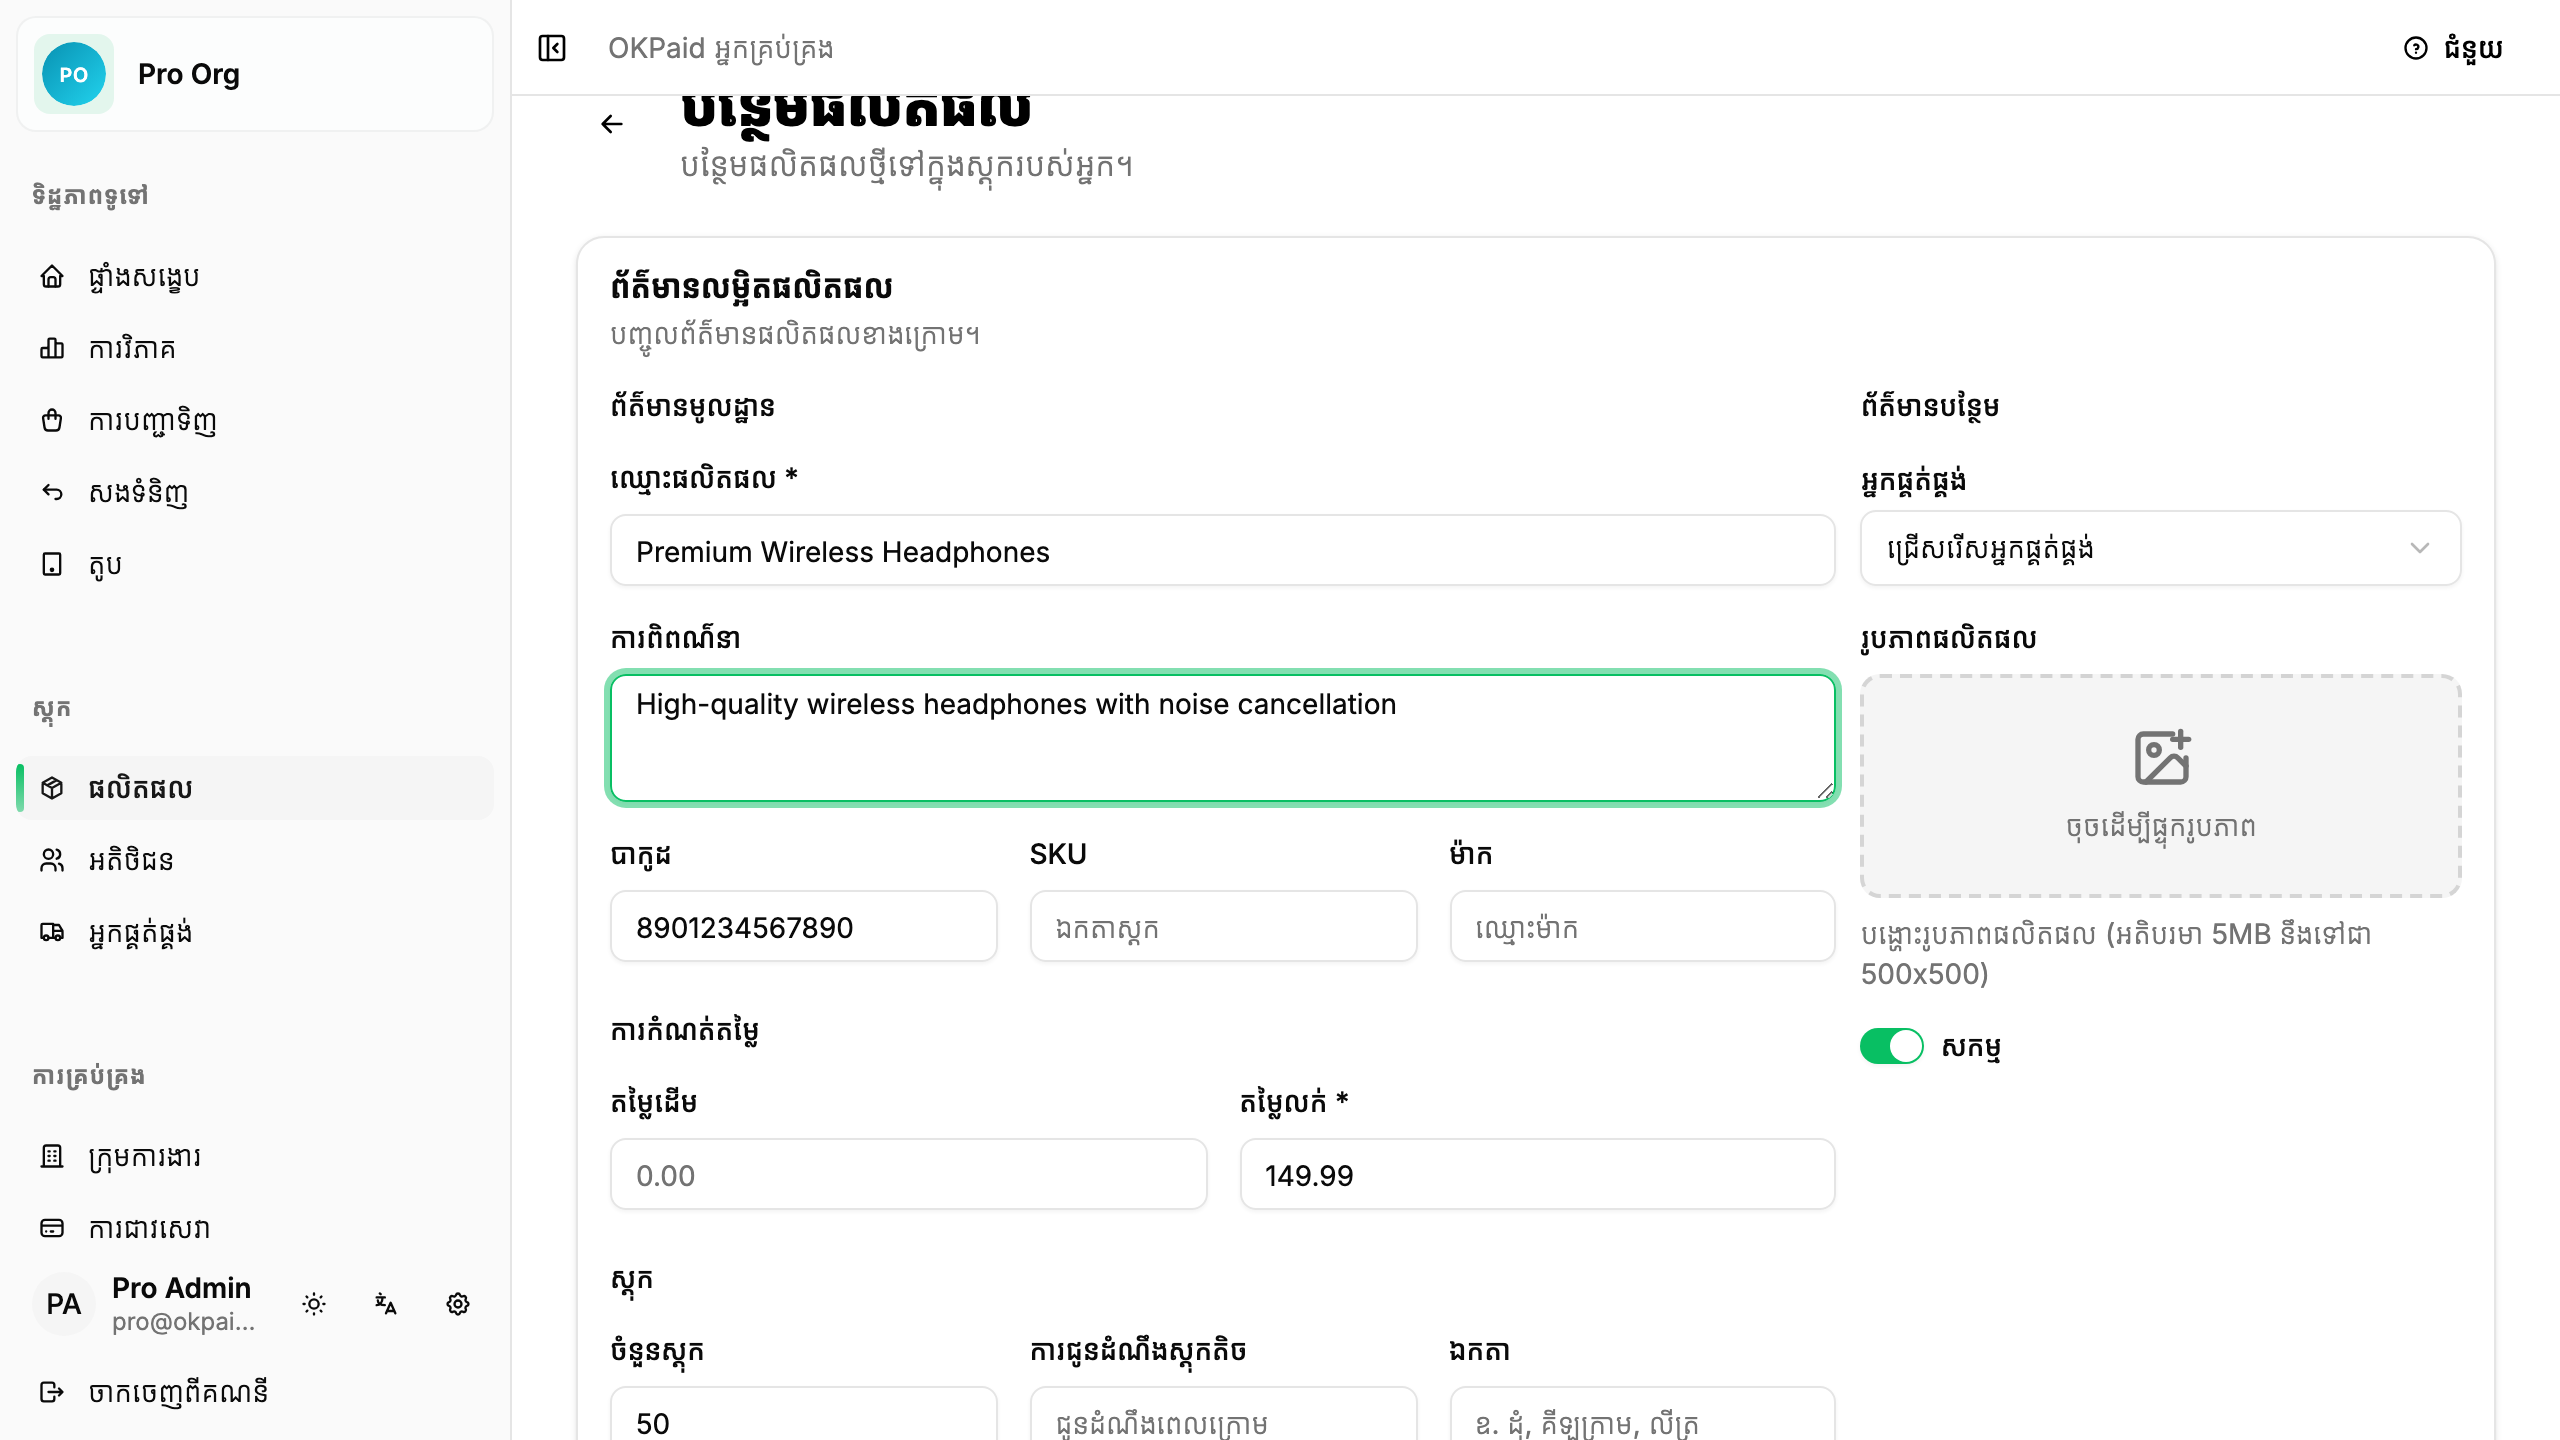Open the home dashboard icon
The height and width of the screenshot is (1440, 2560).
click(52, 277)
